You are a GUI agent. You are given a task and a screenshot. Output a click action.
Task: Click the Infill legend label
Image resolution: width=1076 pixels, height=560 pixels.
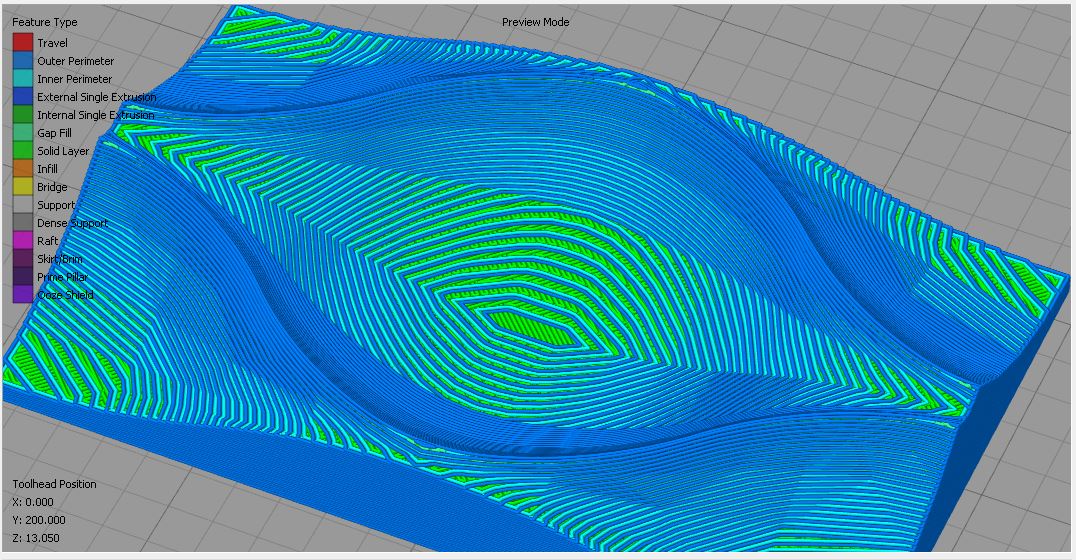47,169
